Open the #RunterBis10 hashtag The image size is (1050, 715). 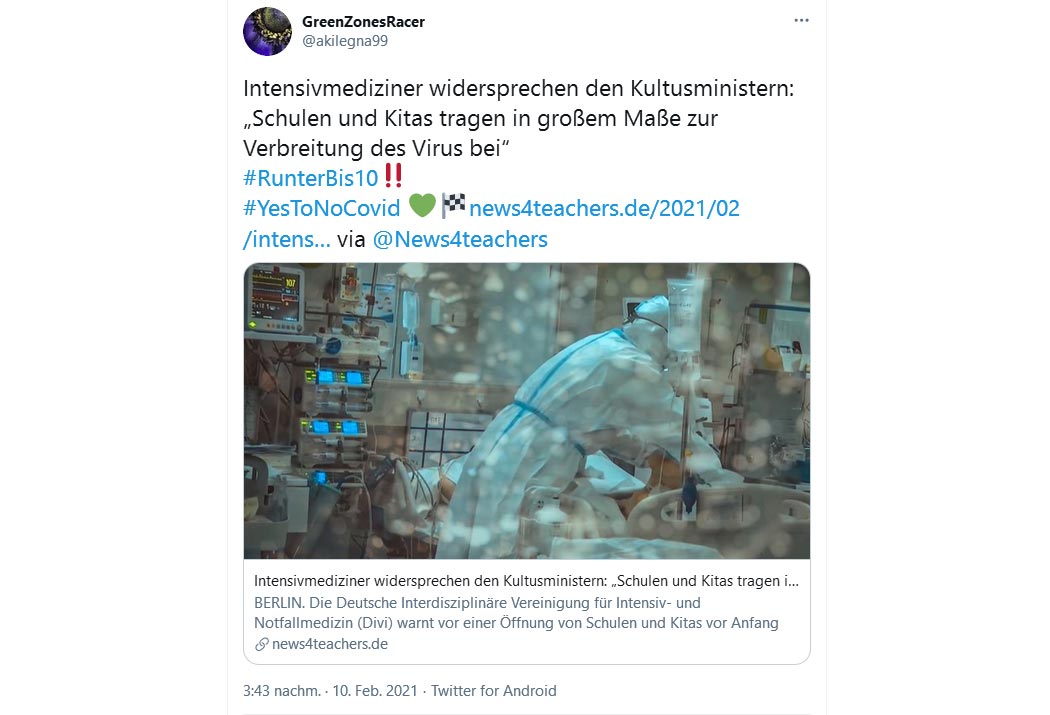click(311, 178)
